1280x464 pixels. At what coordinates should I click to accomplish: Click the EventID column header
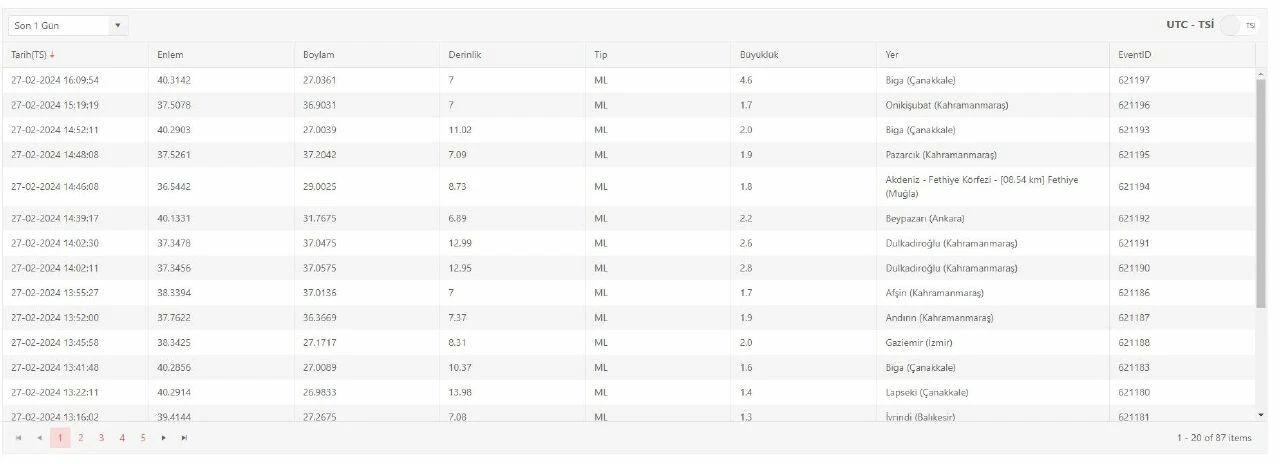(x=1136, y=55)
